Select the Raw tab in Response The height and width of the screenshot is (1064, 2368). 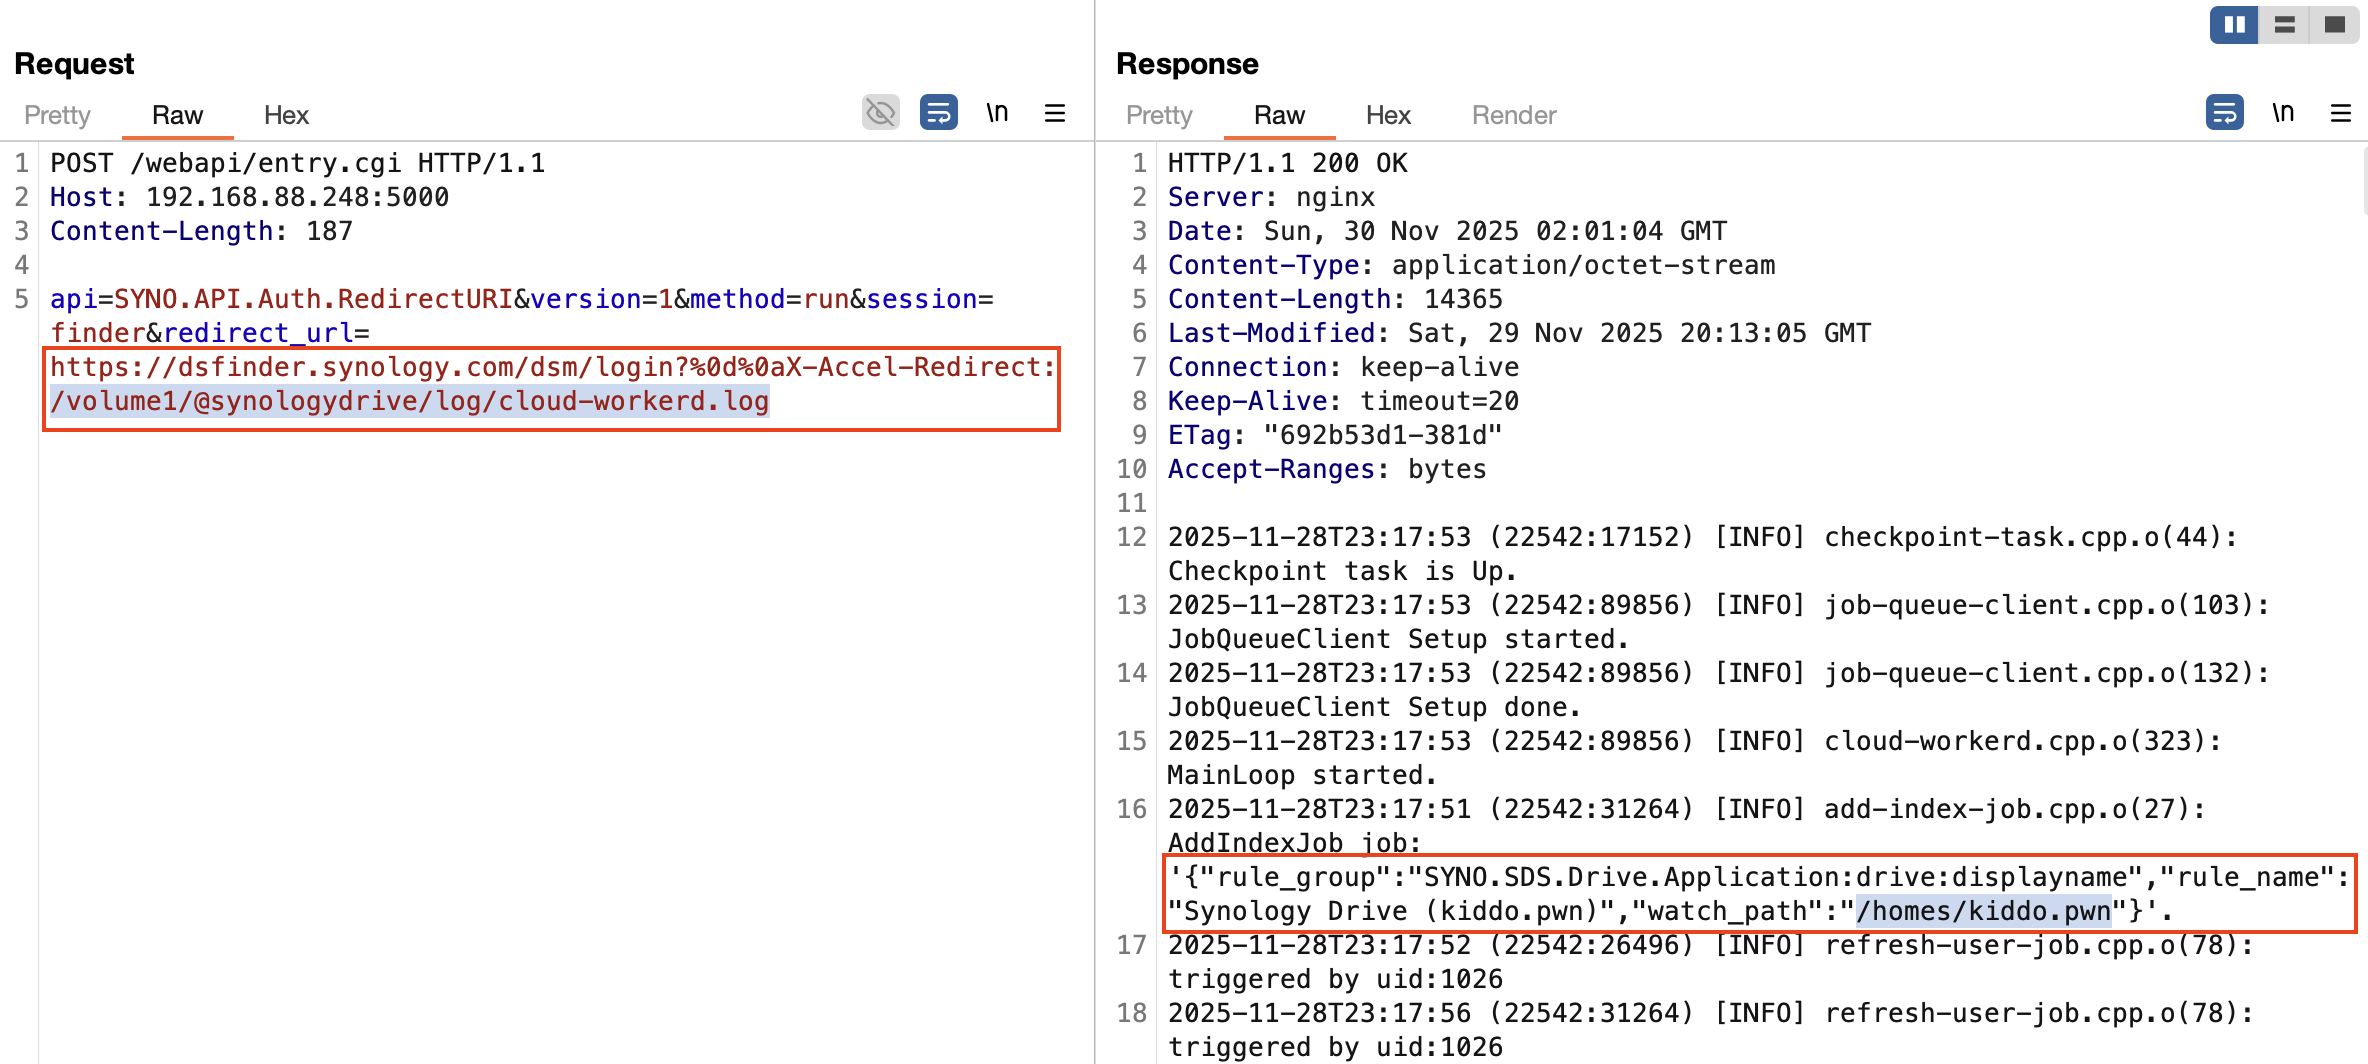coord(1279,115)
